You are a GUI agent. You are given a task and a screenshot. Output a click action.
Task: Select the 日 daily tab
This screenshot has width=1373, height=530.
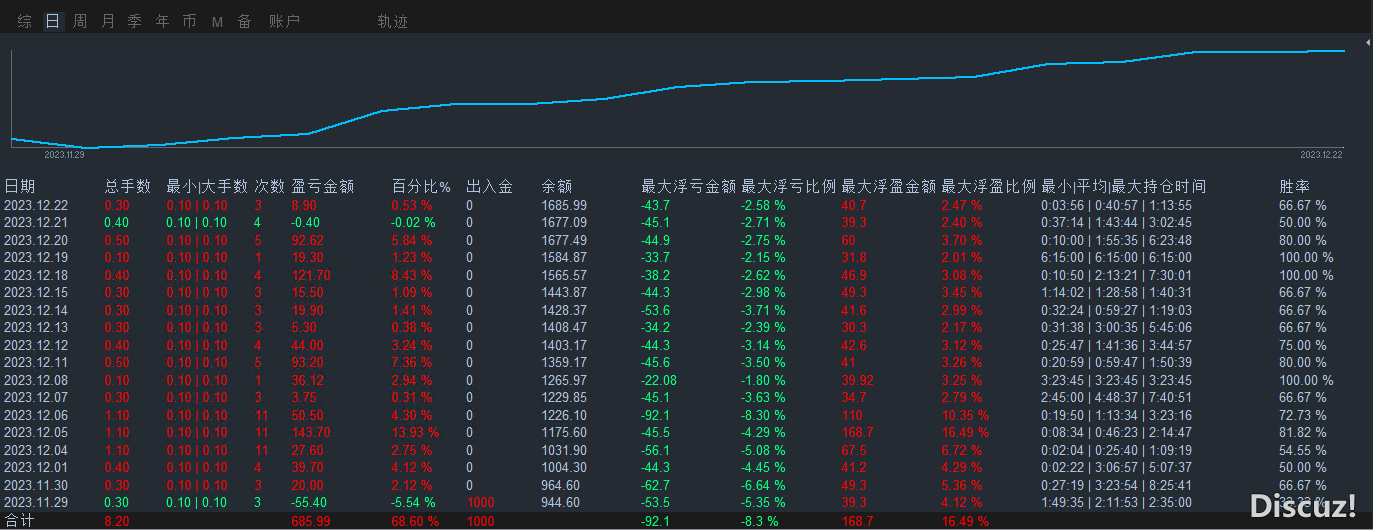[53, 21]
